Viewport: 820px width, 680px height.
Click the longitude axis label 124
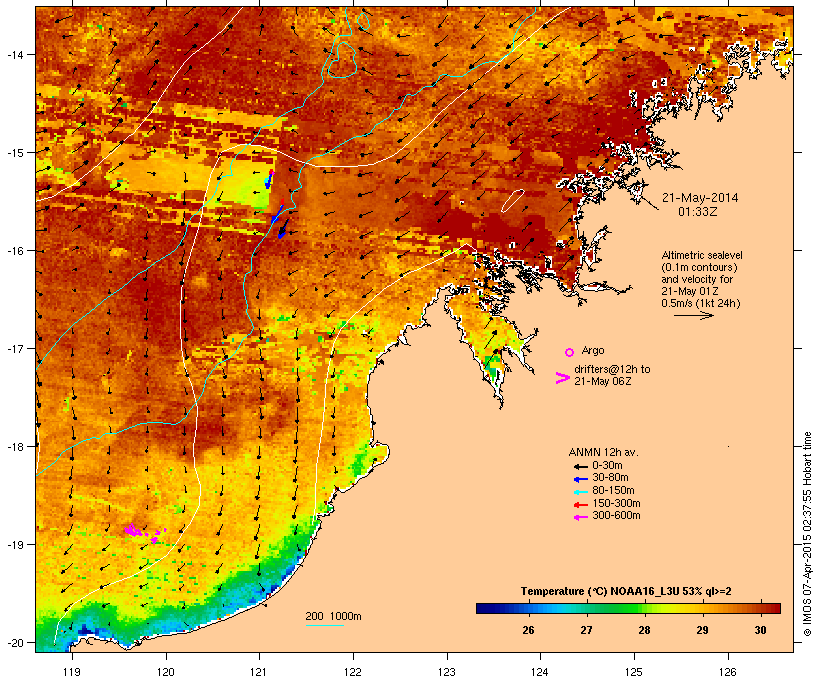(540, 672)
